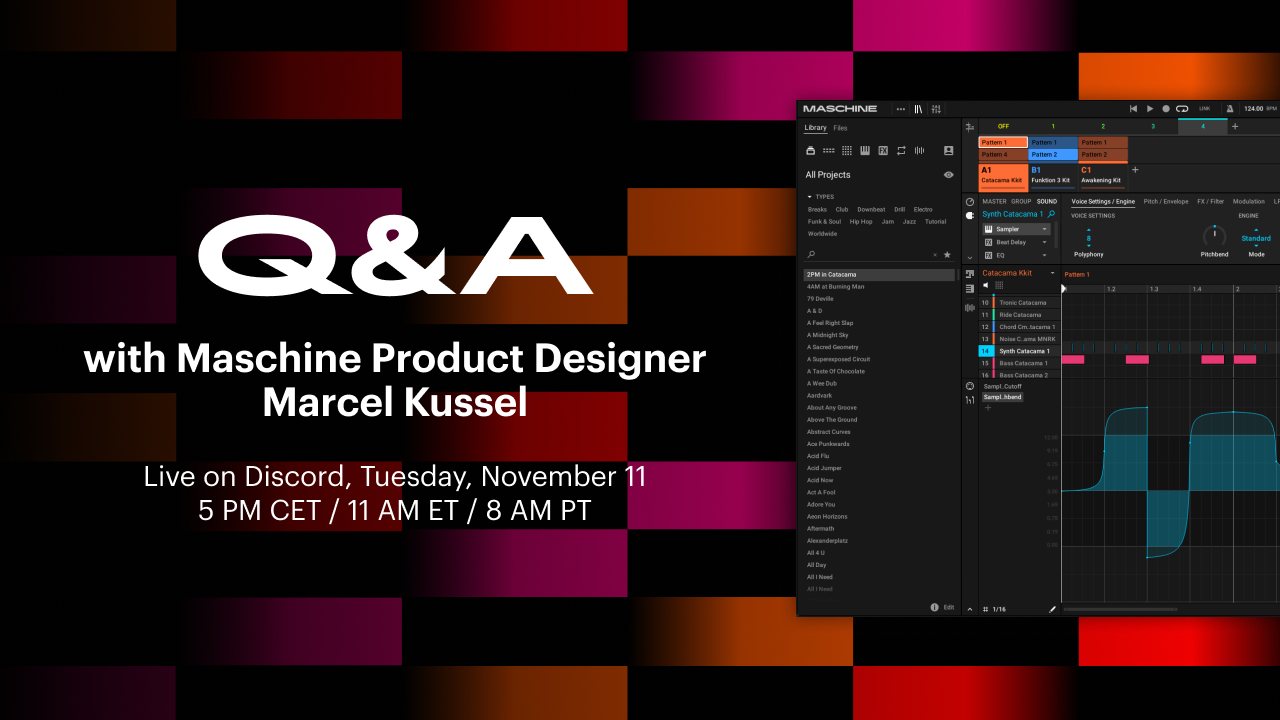Toggle the browser panel icon in header
Screen dimensions: 1280x720
918,108
